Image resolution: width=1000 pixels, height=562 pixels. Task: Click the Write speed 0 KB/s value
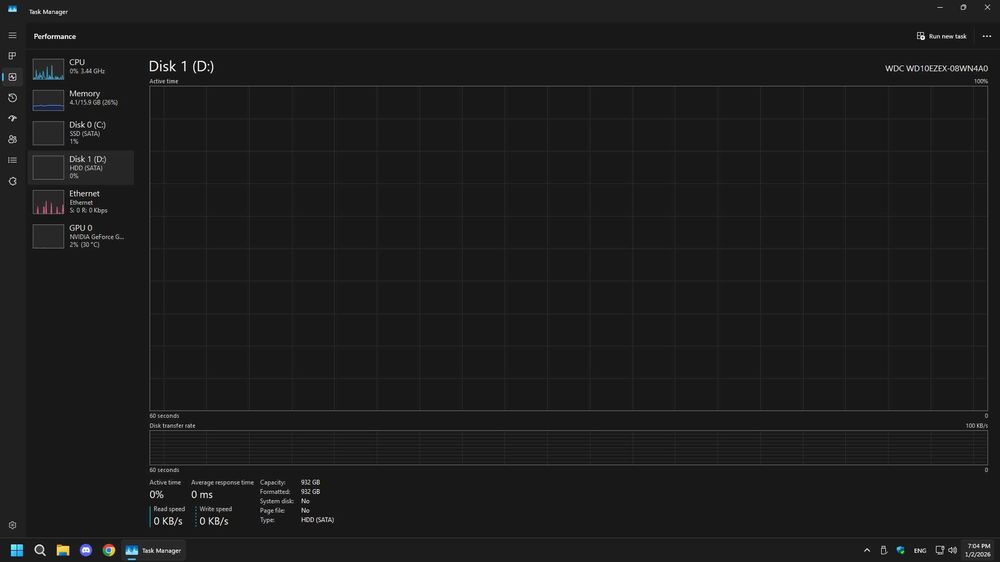[x=214, y=521]
